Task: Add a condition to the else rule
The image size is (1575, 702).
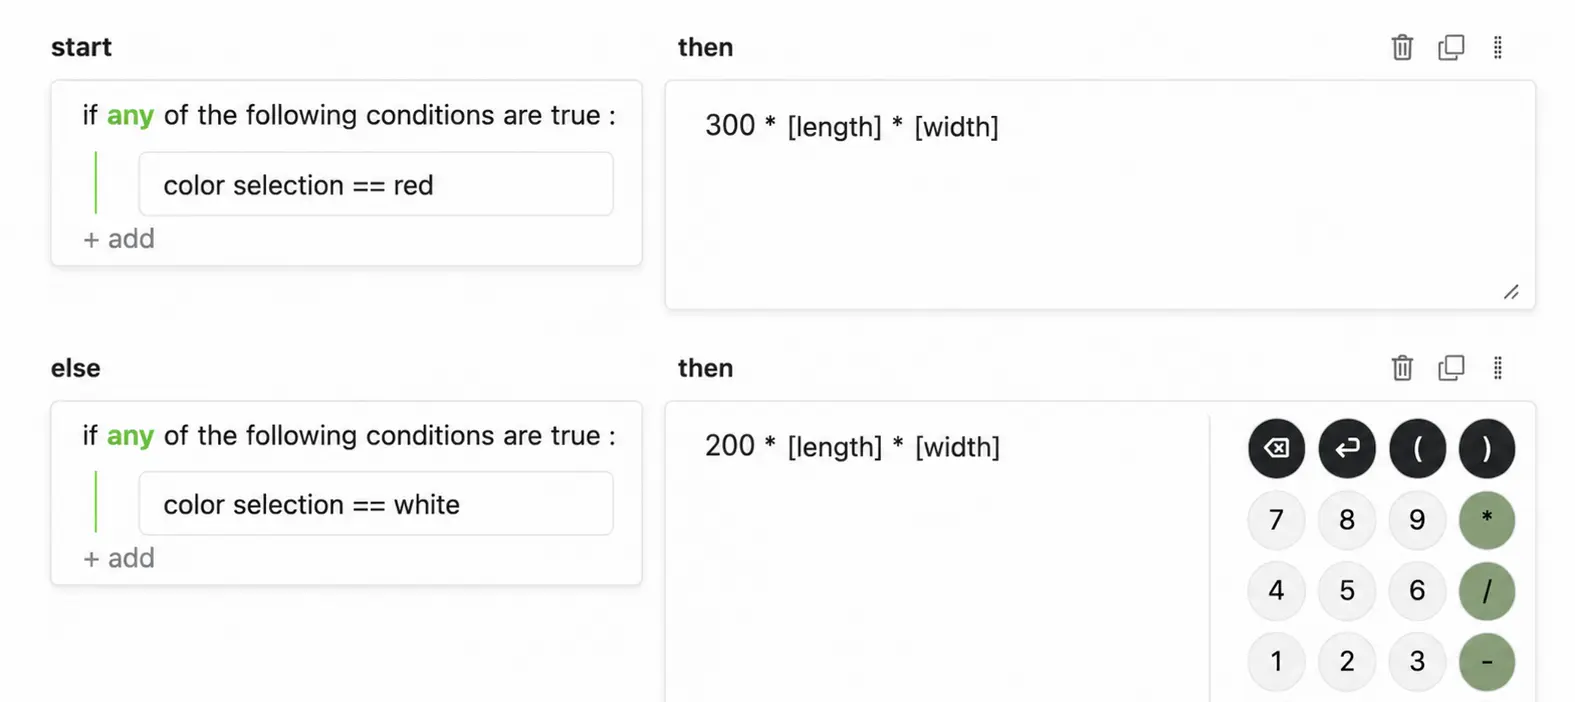Action: (118, 558)
